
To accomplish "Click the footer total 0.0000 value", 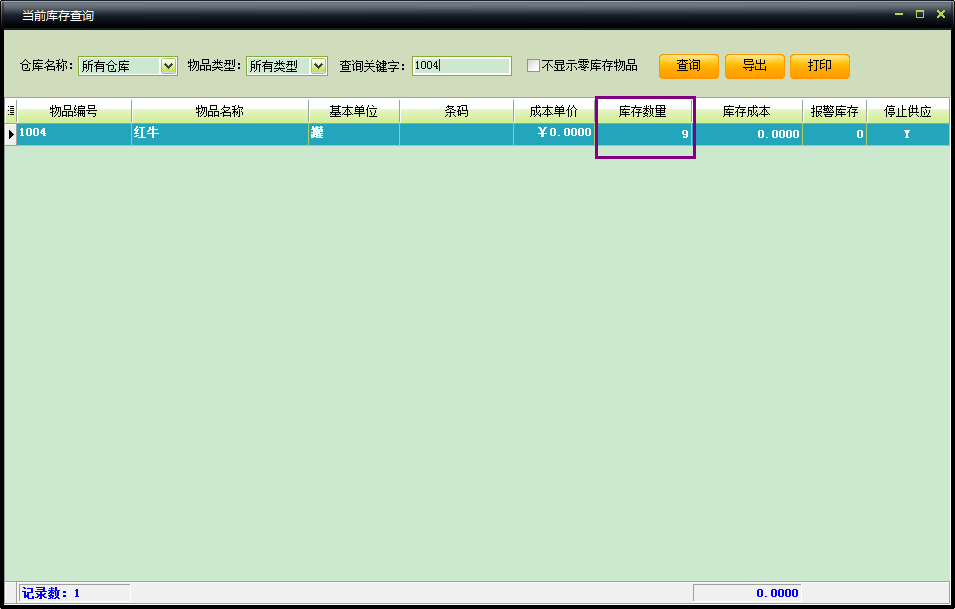I will point(777,593).
